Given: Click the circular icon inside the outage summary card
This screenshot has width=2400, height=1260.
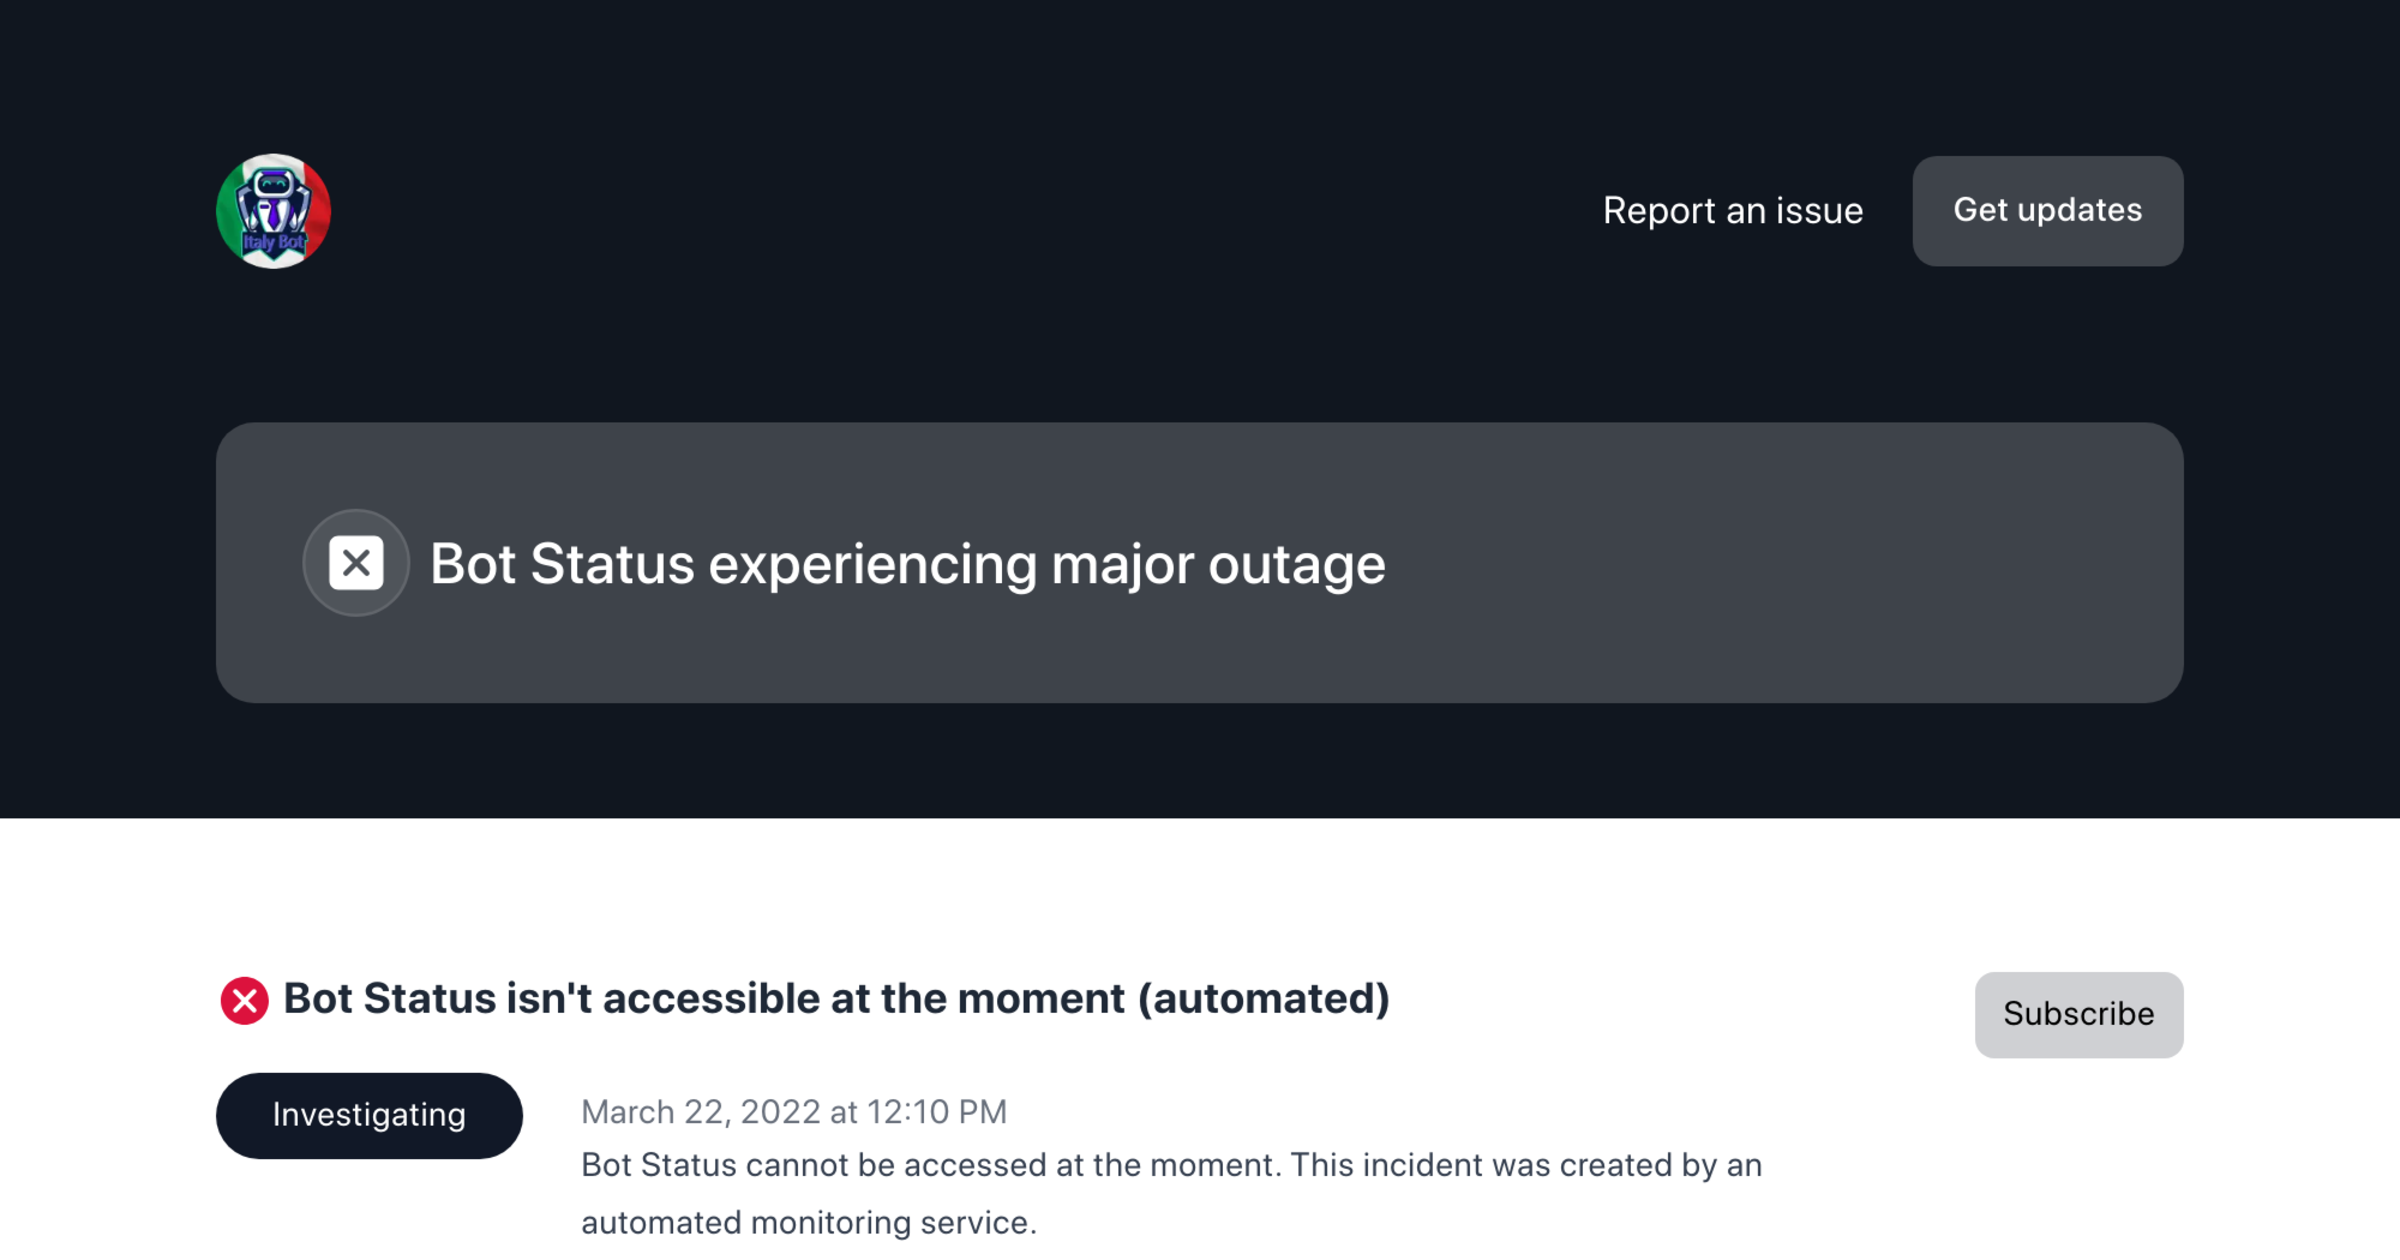Looking at the screenshot, I should point(356,563).
